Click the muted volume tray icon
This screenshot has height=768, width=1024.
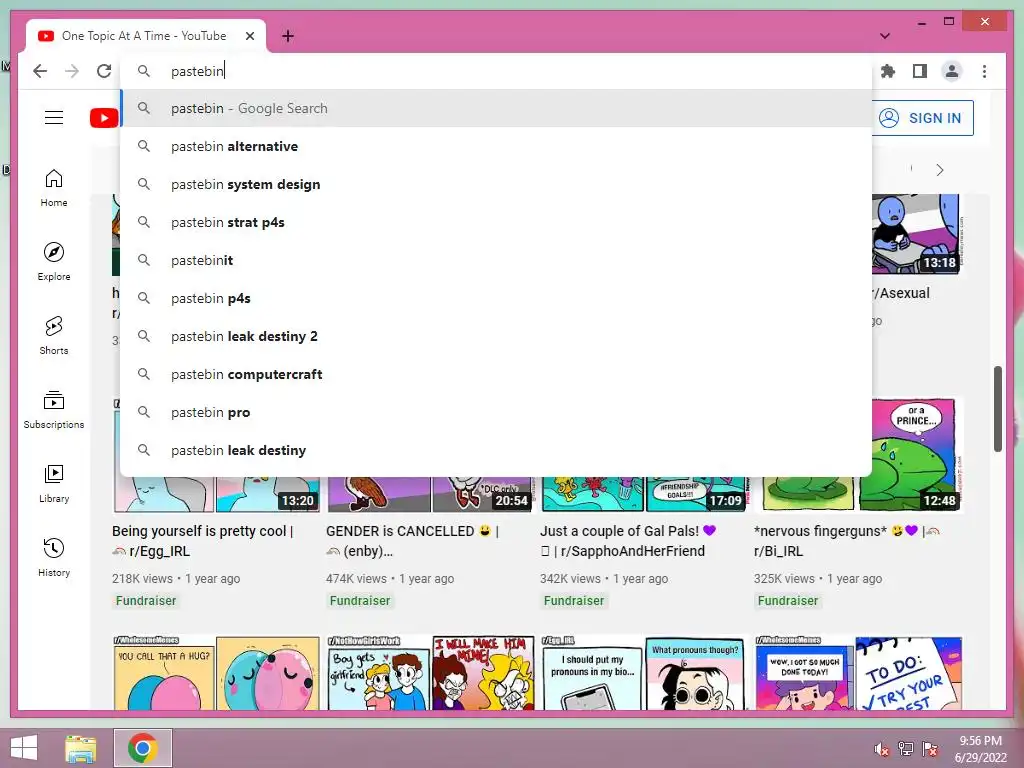[x=881, y=749]
